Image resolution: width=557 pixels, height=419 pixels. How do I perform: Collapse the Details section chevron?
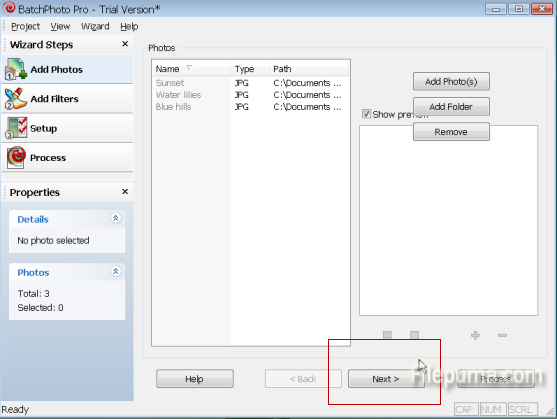[115, 218]
